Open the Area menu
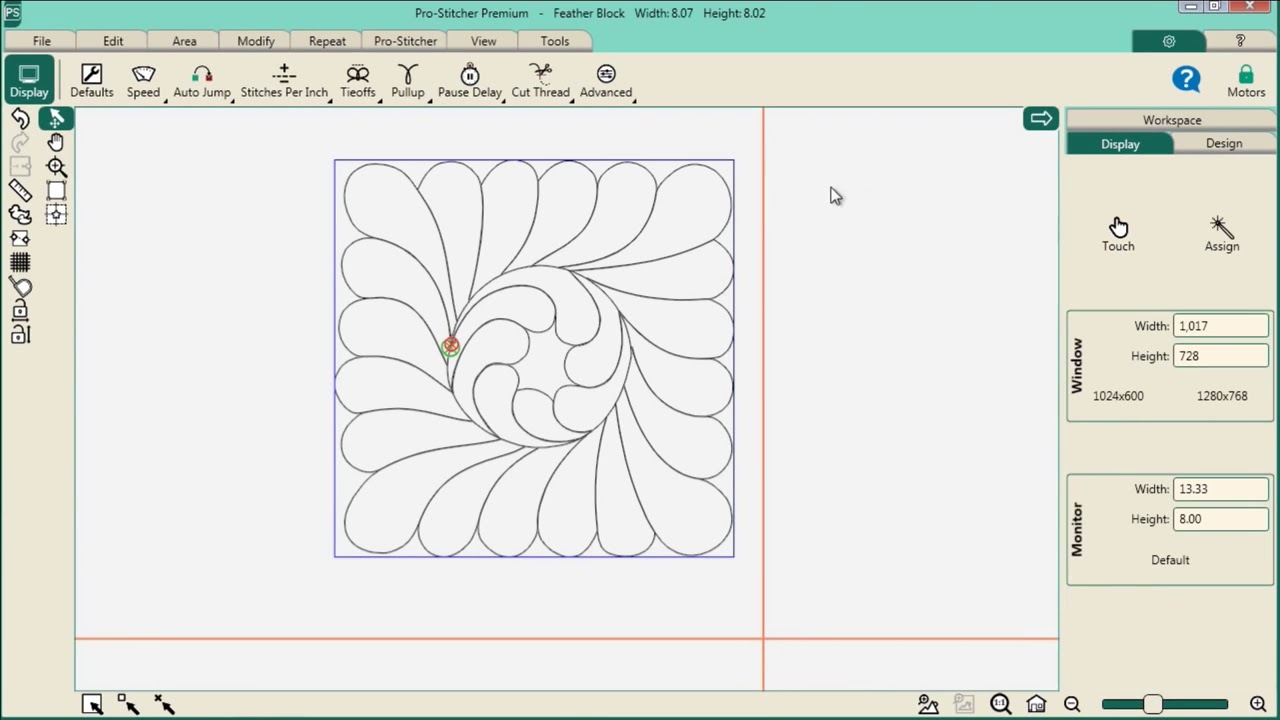Viewport: 1280px width, 720px height. tap(184, 41)
